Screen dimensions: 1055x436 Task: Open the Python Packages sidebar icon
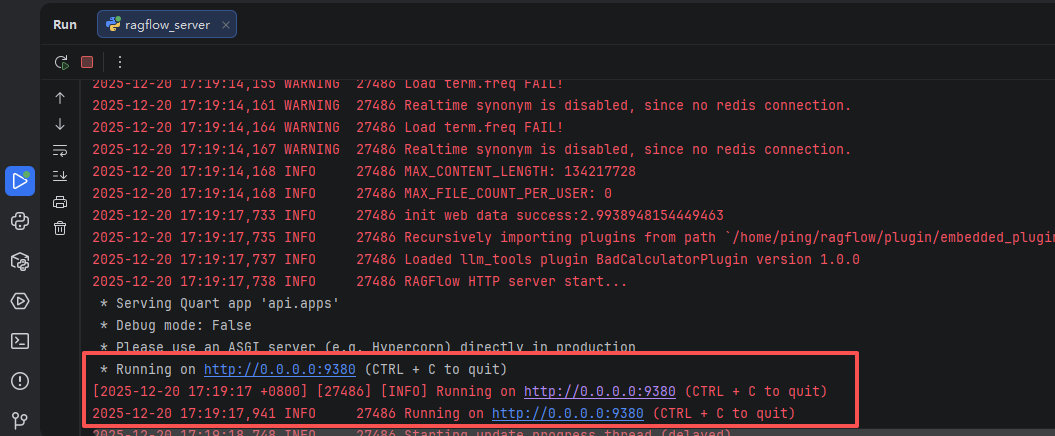click(20, 261)
